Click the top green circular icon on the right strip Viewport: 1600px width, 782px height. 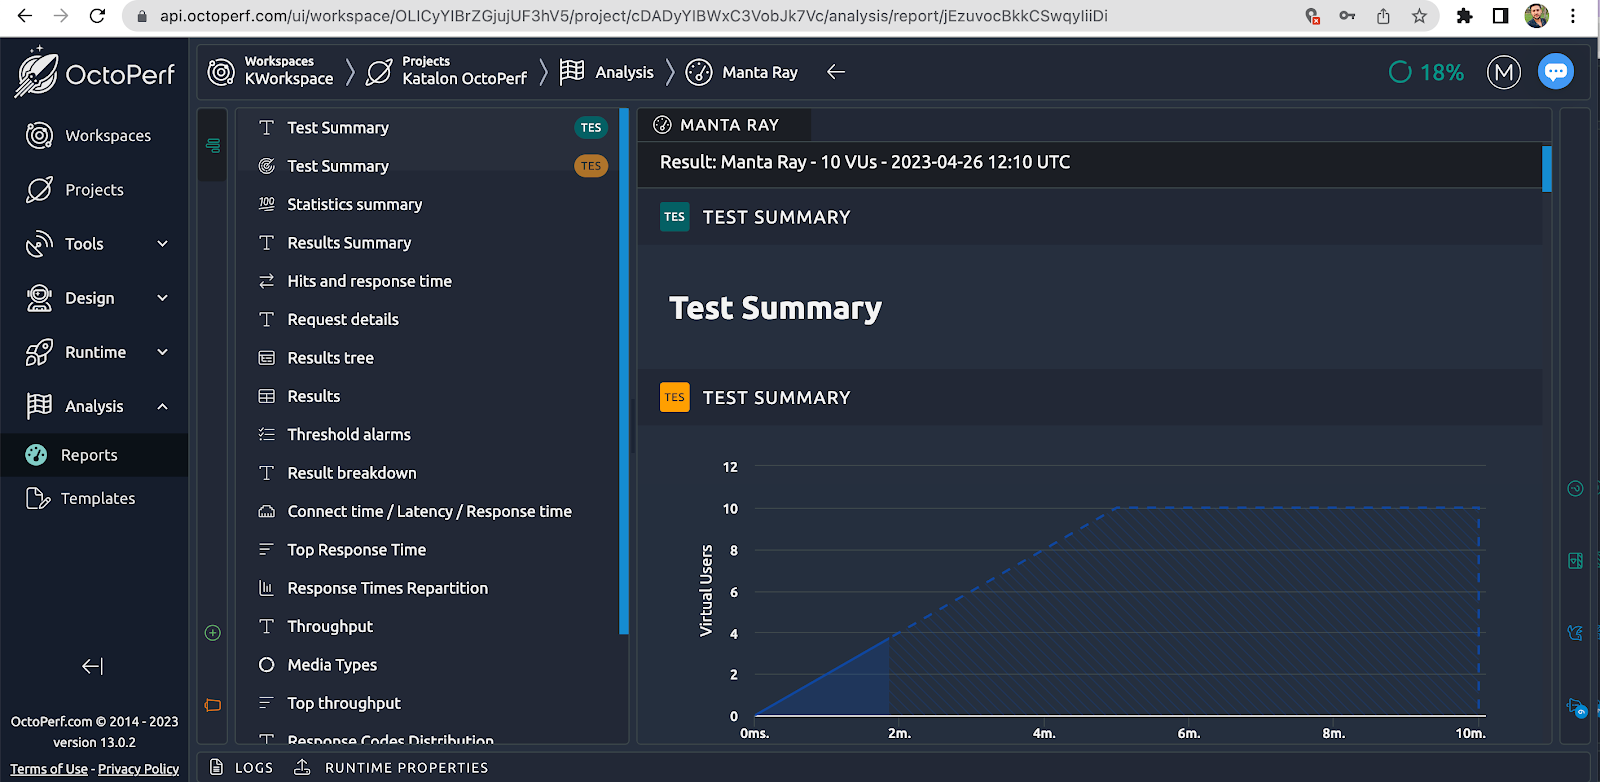(1575, 488)
